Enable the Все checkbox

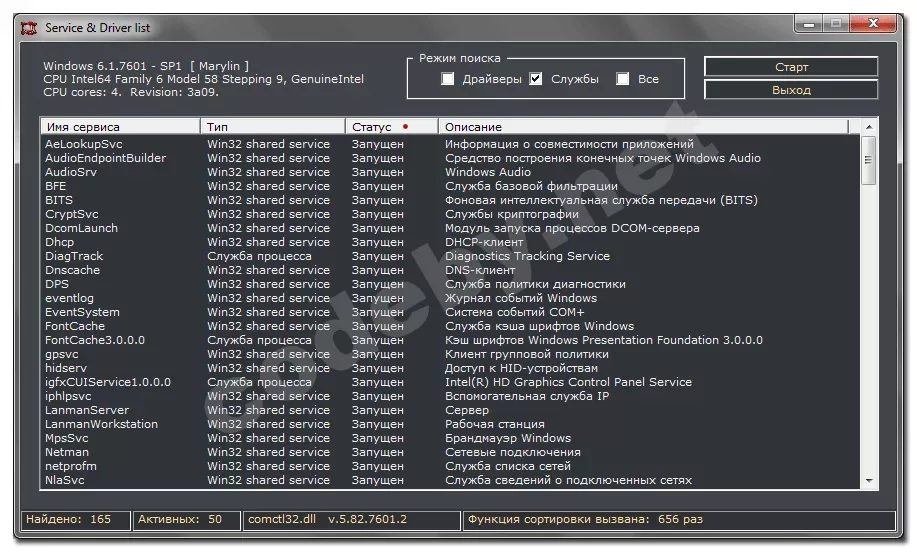(623, 78)
